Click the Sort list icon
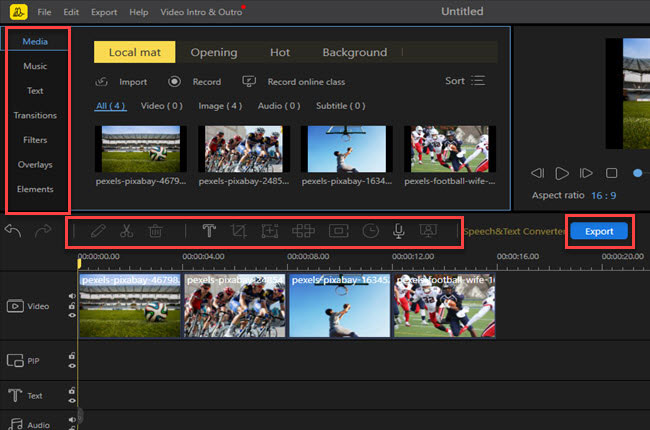The height and width of the screenshot is (430, 650). point(478,80)
